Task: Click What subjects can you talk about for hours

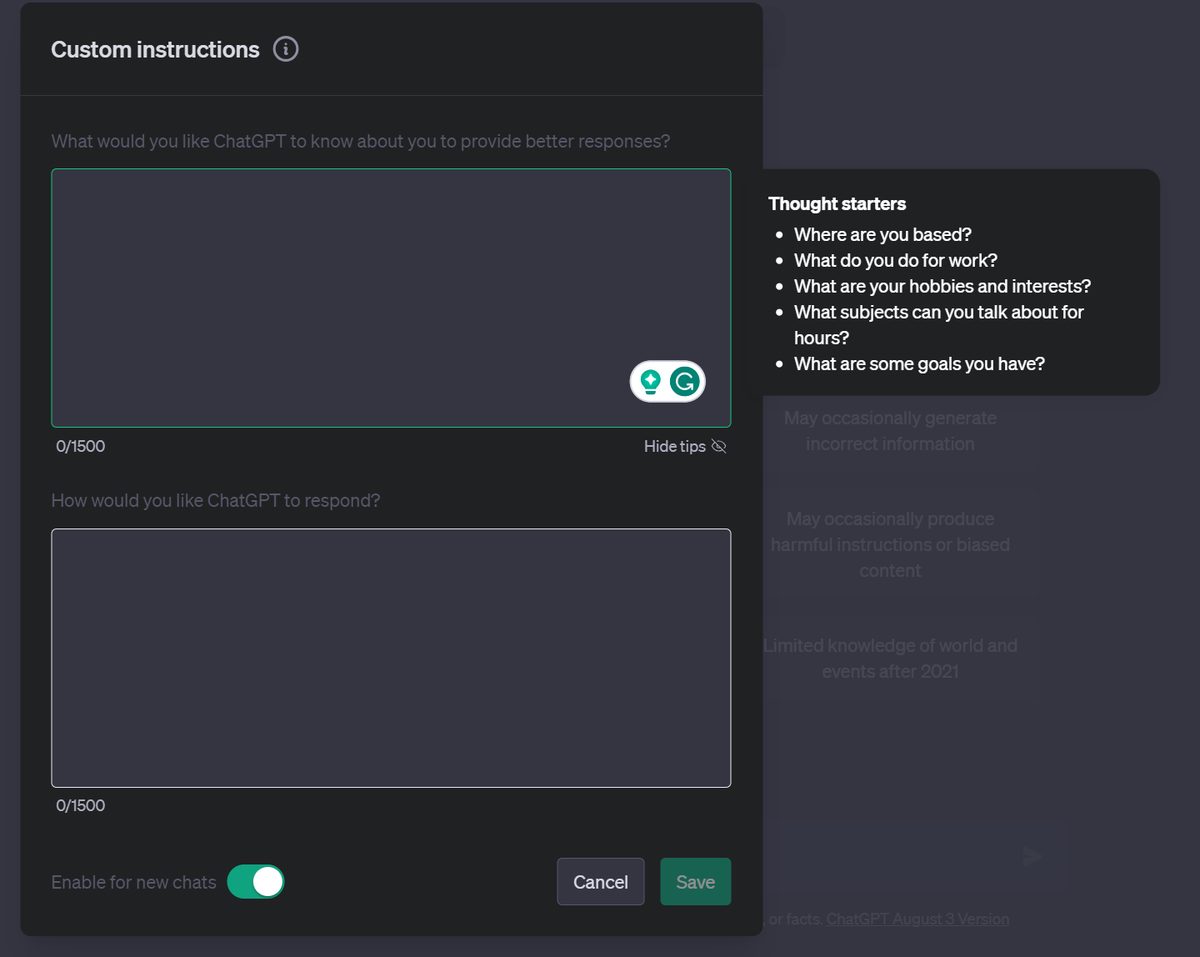Action: [938, 312]
